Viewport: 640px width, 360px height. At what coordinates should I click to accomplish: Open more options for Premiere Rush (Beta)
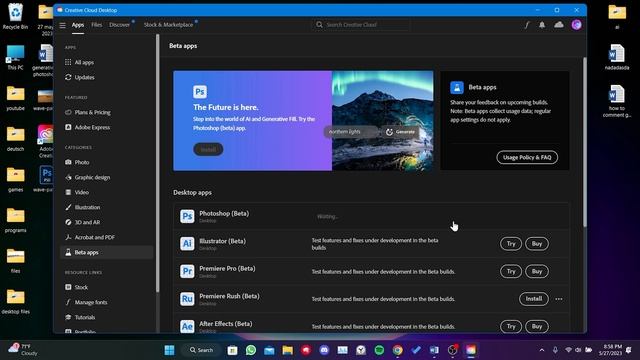point(559,299)
